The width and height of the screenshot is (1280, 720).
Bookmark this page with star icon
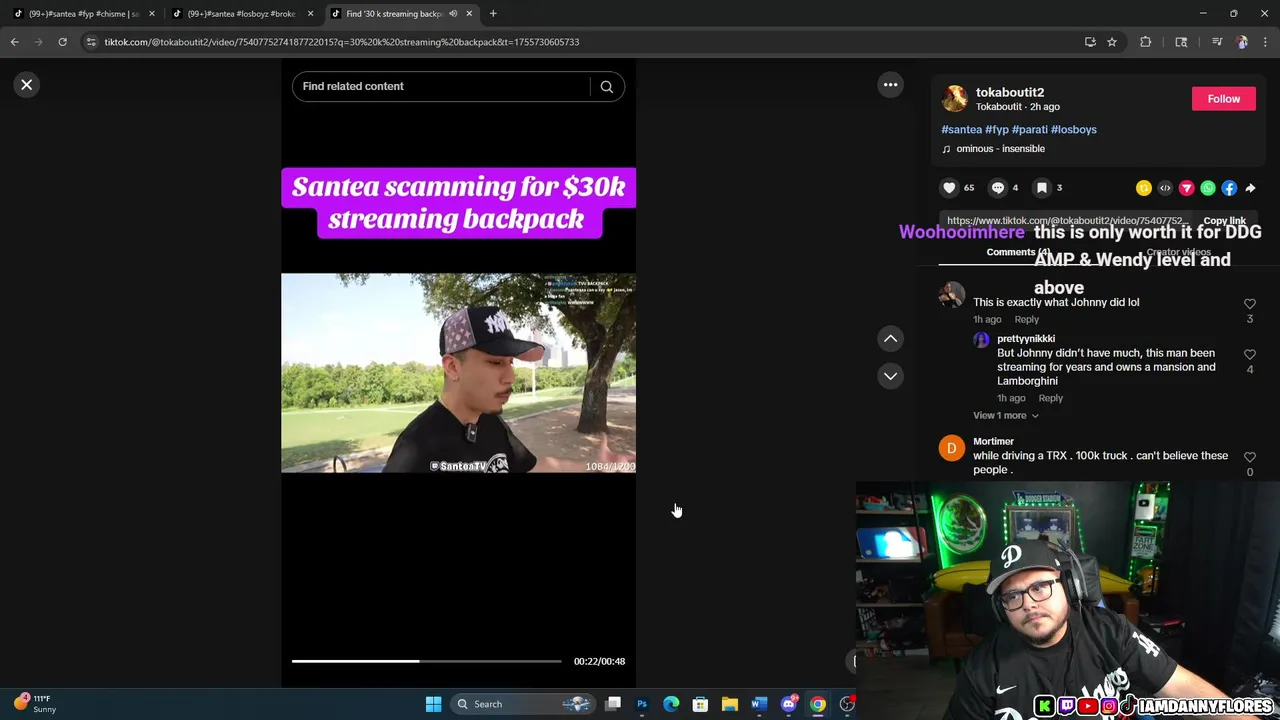pyautogui.click(x=1111, y=42)
